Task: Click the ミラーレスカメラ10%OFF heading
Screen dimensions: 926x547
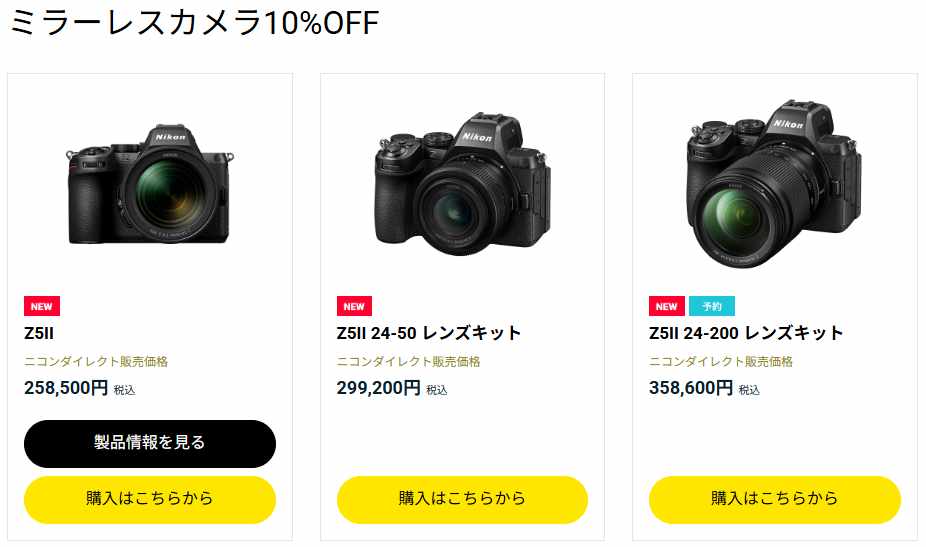Action: click(x=194, y=22)
